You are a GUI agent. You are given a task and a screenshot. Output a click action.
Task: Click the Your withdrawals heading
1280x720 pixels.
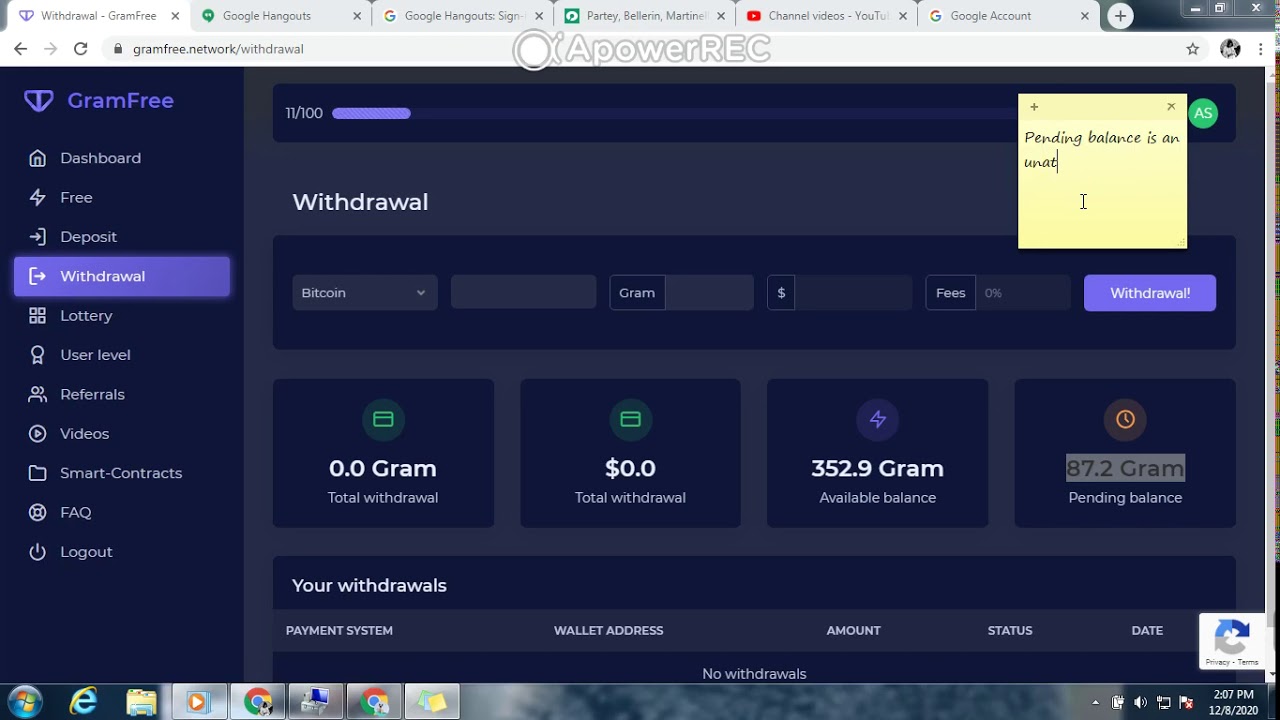pyautogui.click(x=369, y=585)
